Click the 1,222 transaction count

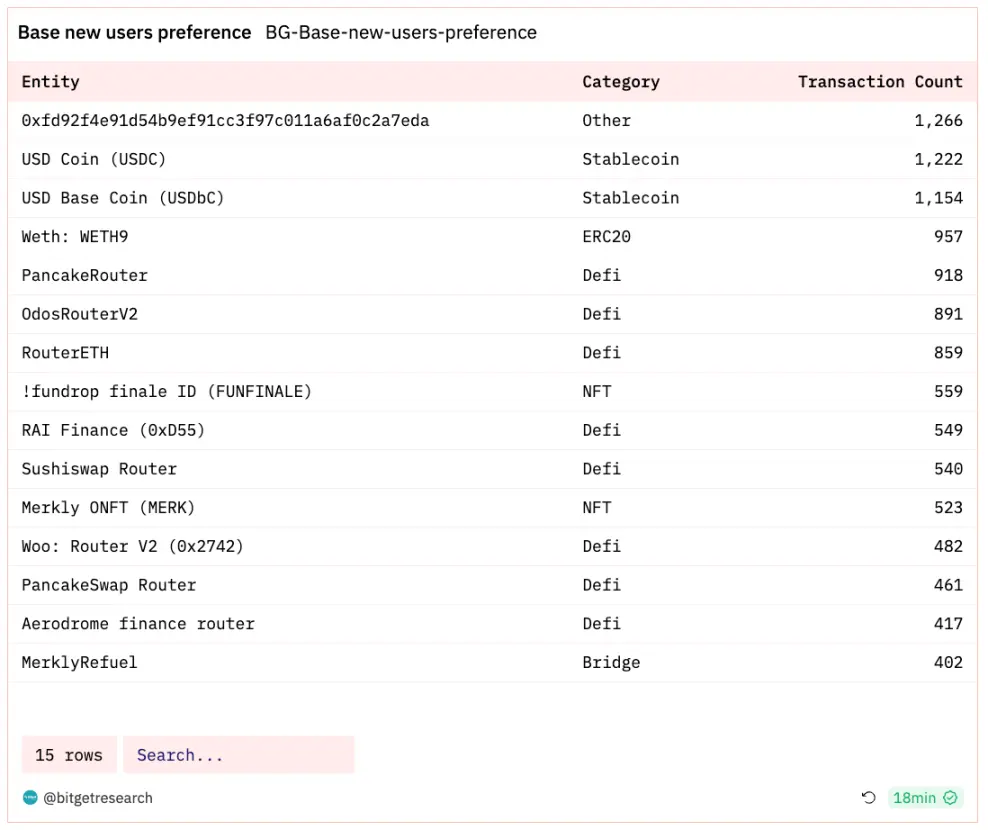coord(939,159)
